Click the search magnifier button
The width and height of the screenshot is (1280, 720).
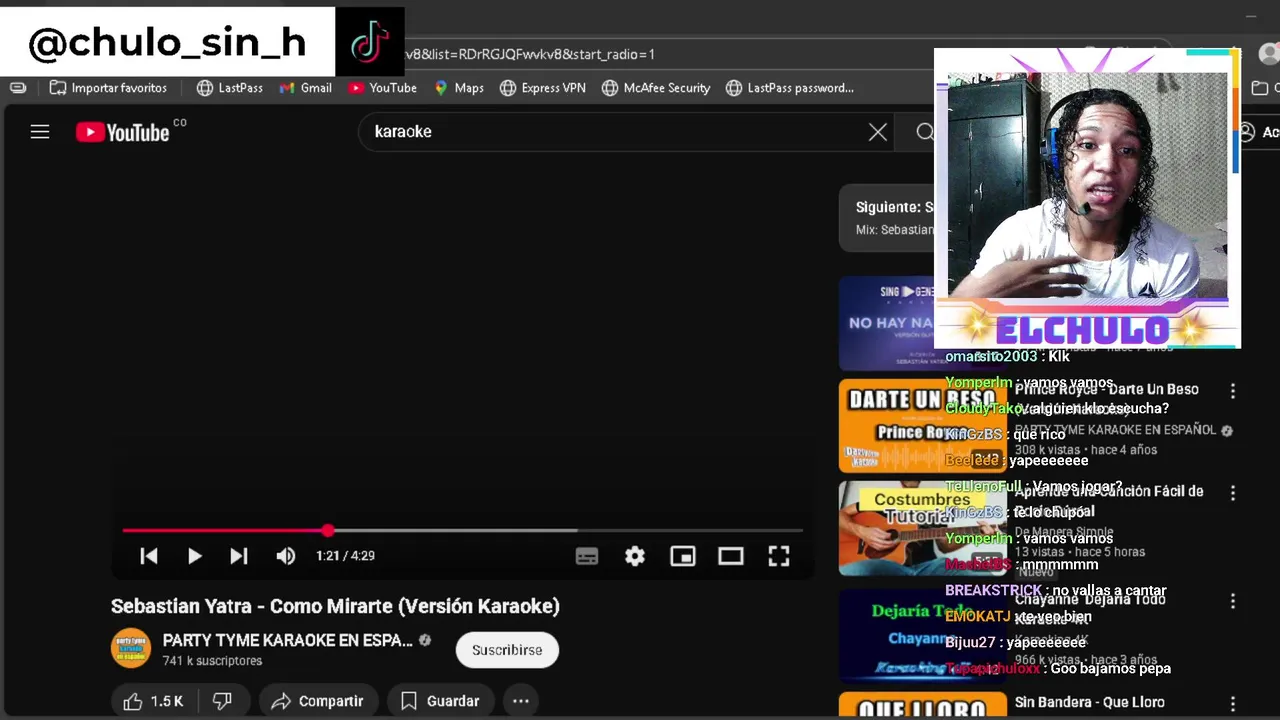pyautogui.click(x=925, y=132)
